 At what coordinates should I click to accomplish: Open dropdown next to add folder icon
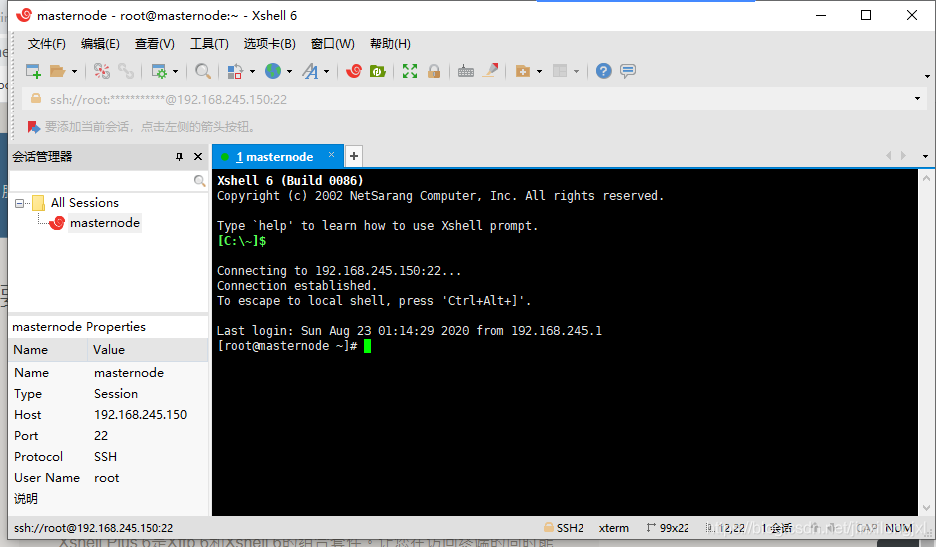click(x=540, y=72)
